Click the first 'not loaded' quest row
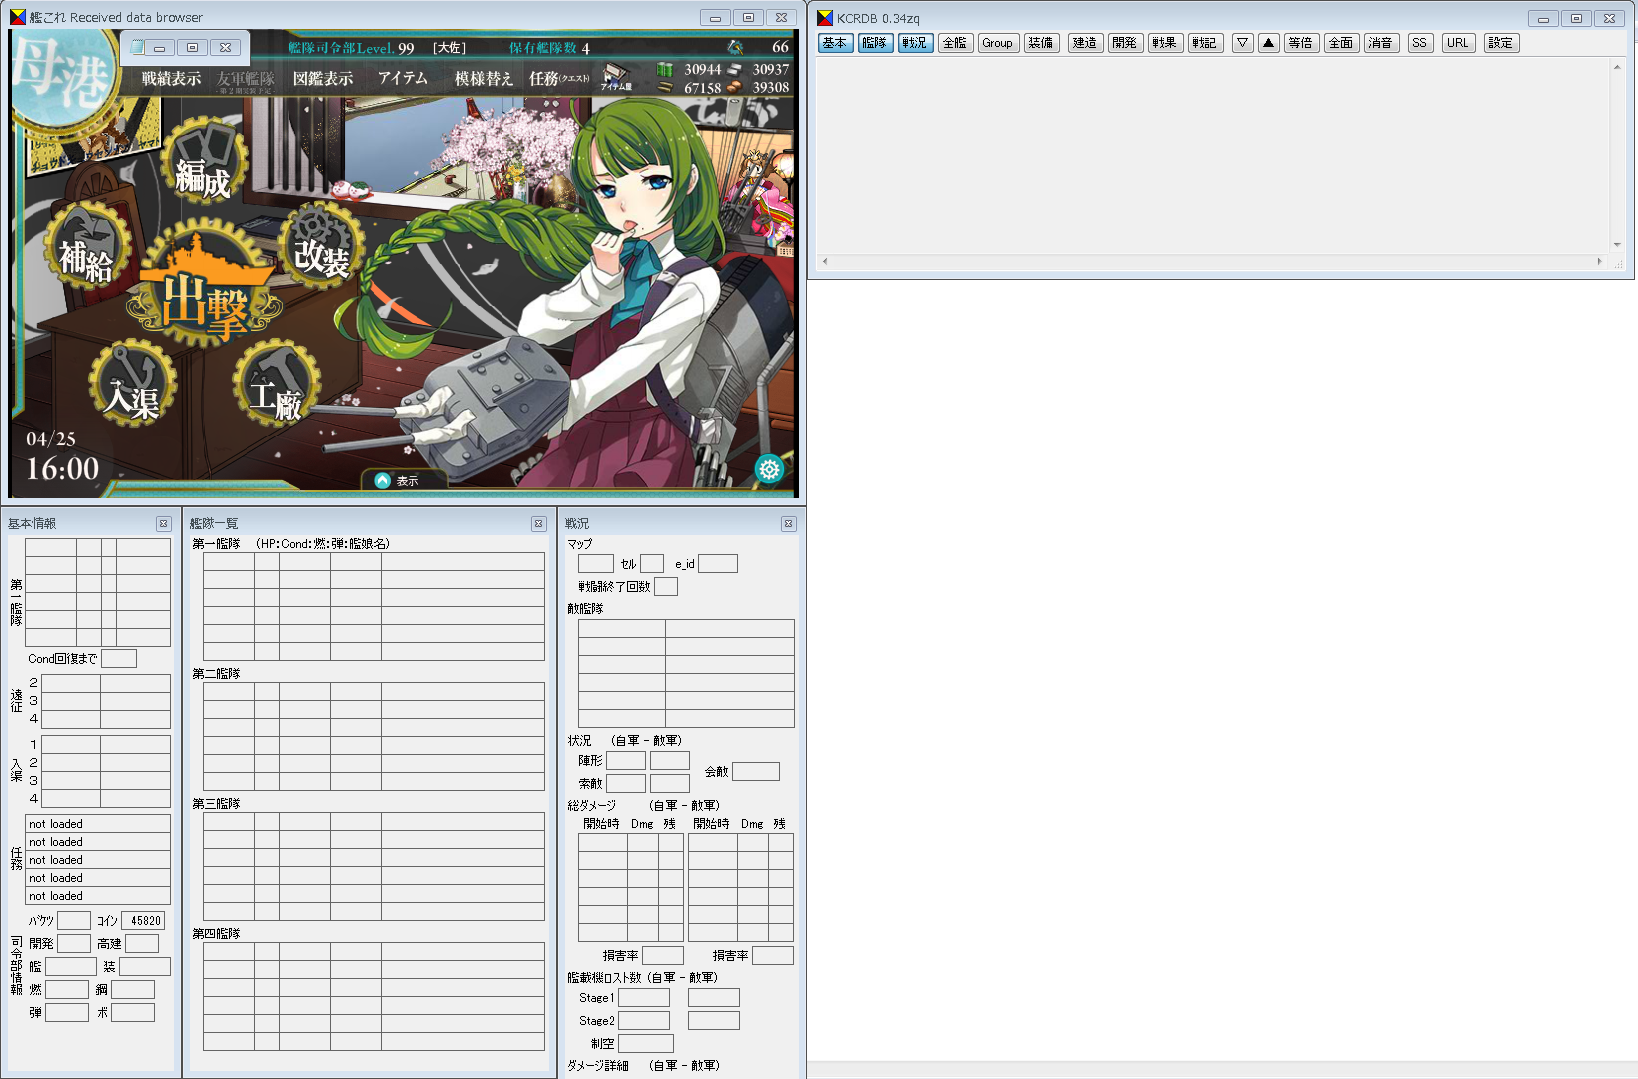This screenshot has width=1638, height=1079. [x=98, y=824]
